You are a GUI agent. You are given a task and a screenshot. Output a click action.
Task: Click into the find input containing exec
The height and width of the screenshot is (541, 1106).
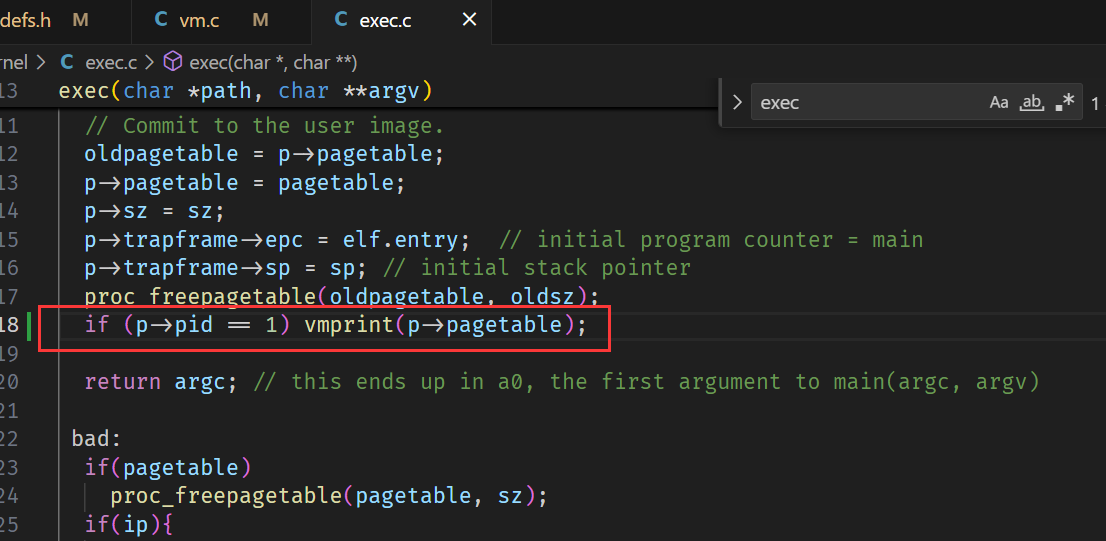pos(860,102)
